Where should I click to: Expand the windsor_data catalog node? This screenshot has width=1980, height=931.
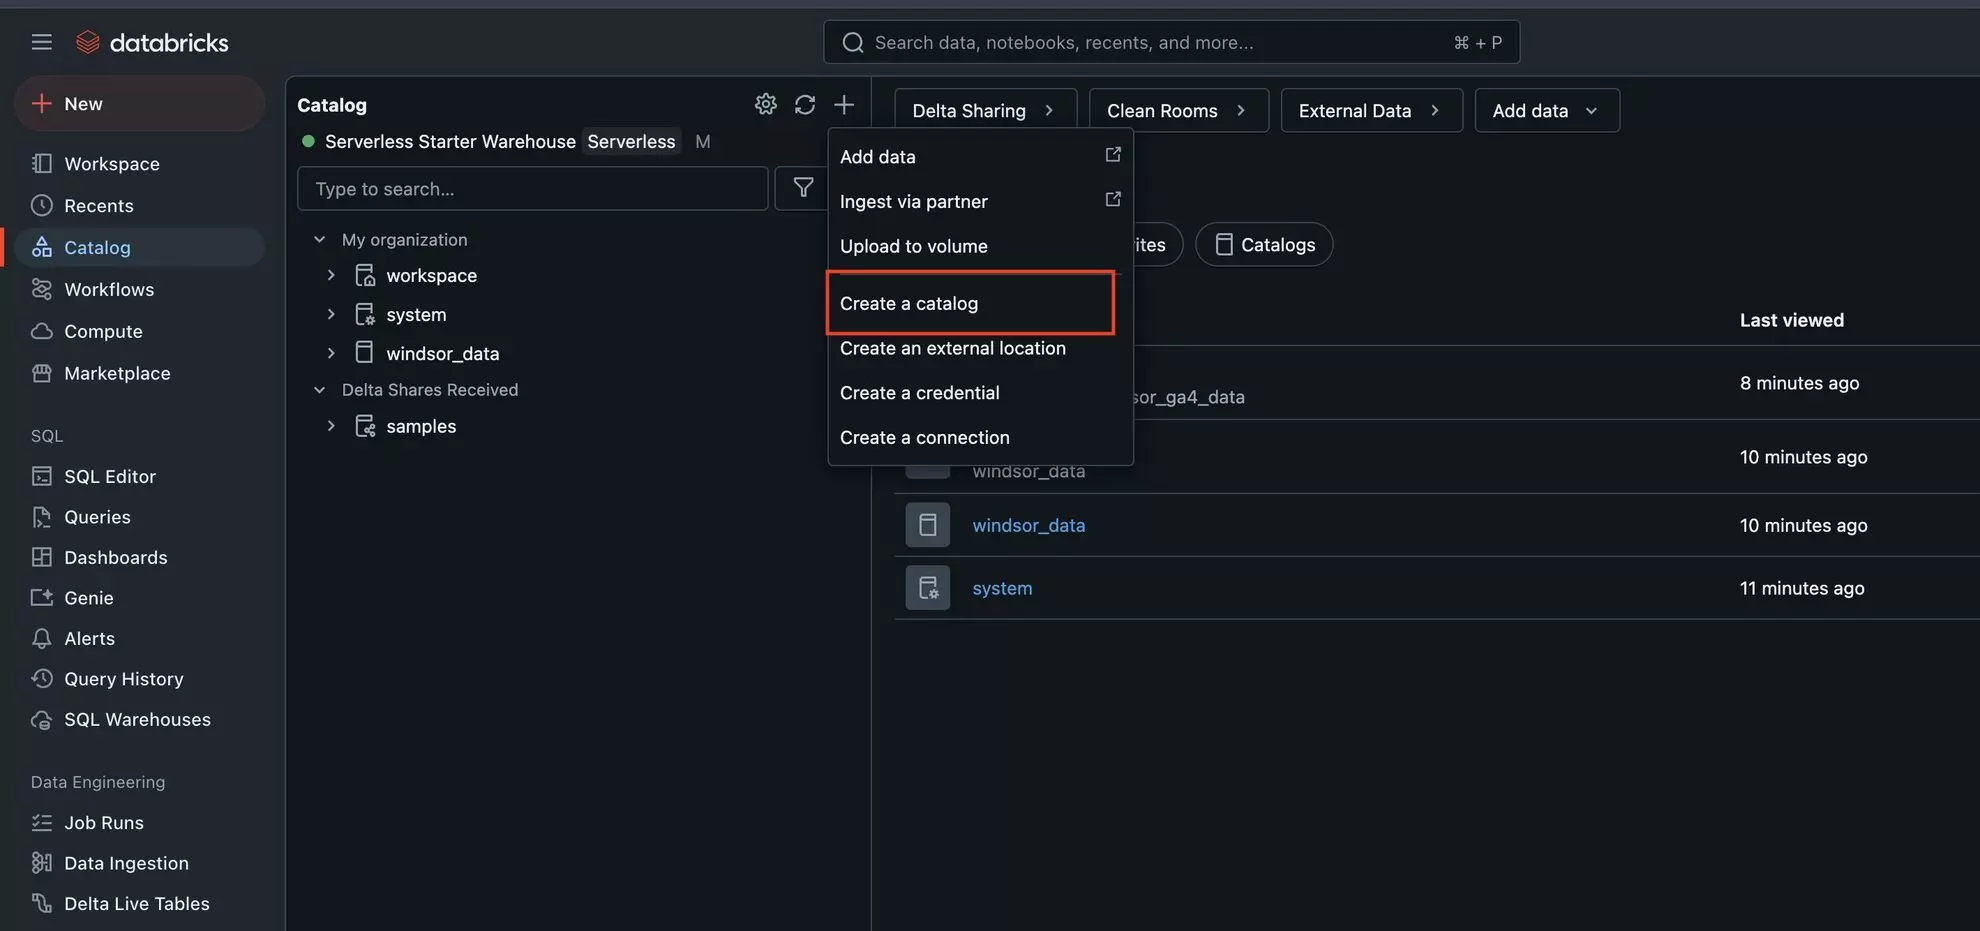pyautogui.click(x=331, y=353)
